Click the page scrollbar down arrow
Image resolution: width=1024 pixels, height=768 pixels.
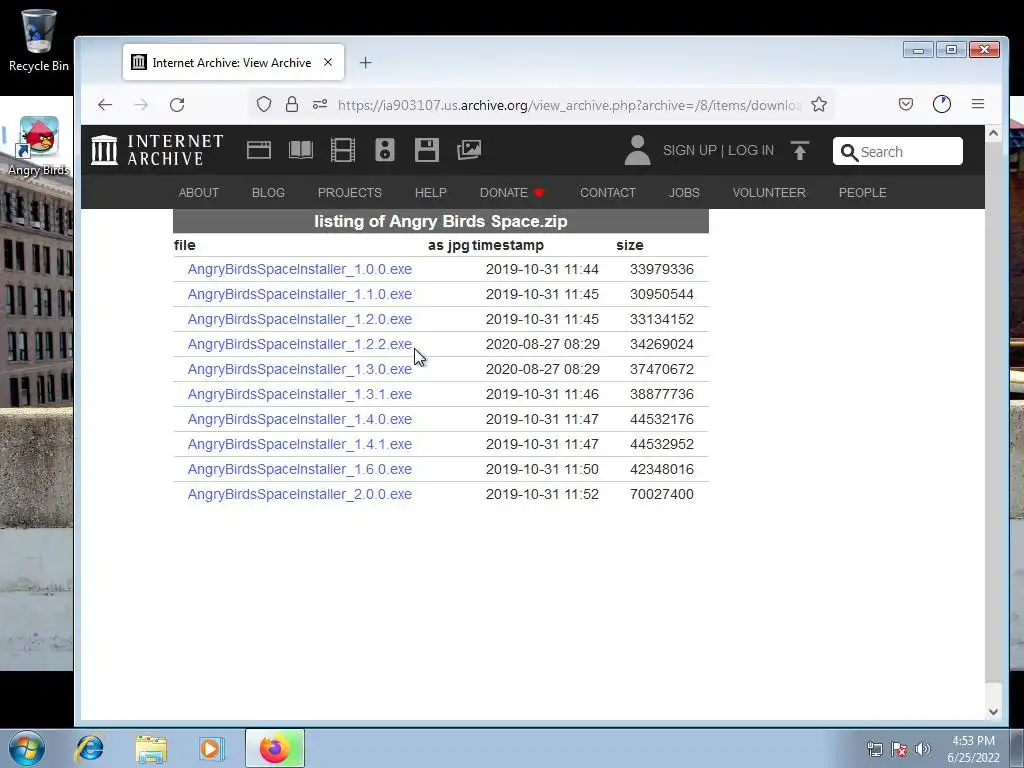click(993, 712)
